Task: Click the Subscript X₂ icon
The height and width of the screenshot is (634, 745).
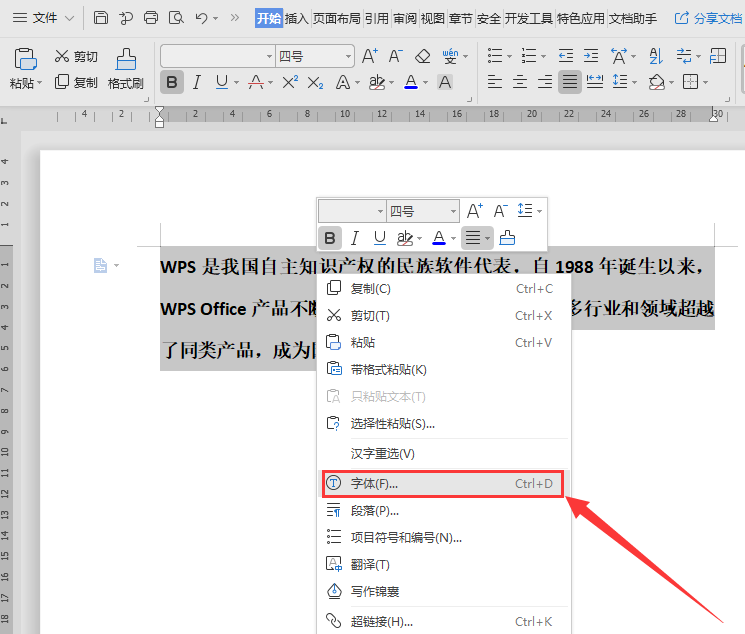Action: [315, 83]
